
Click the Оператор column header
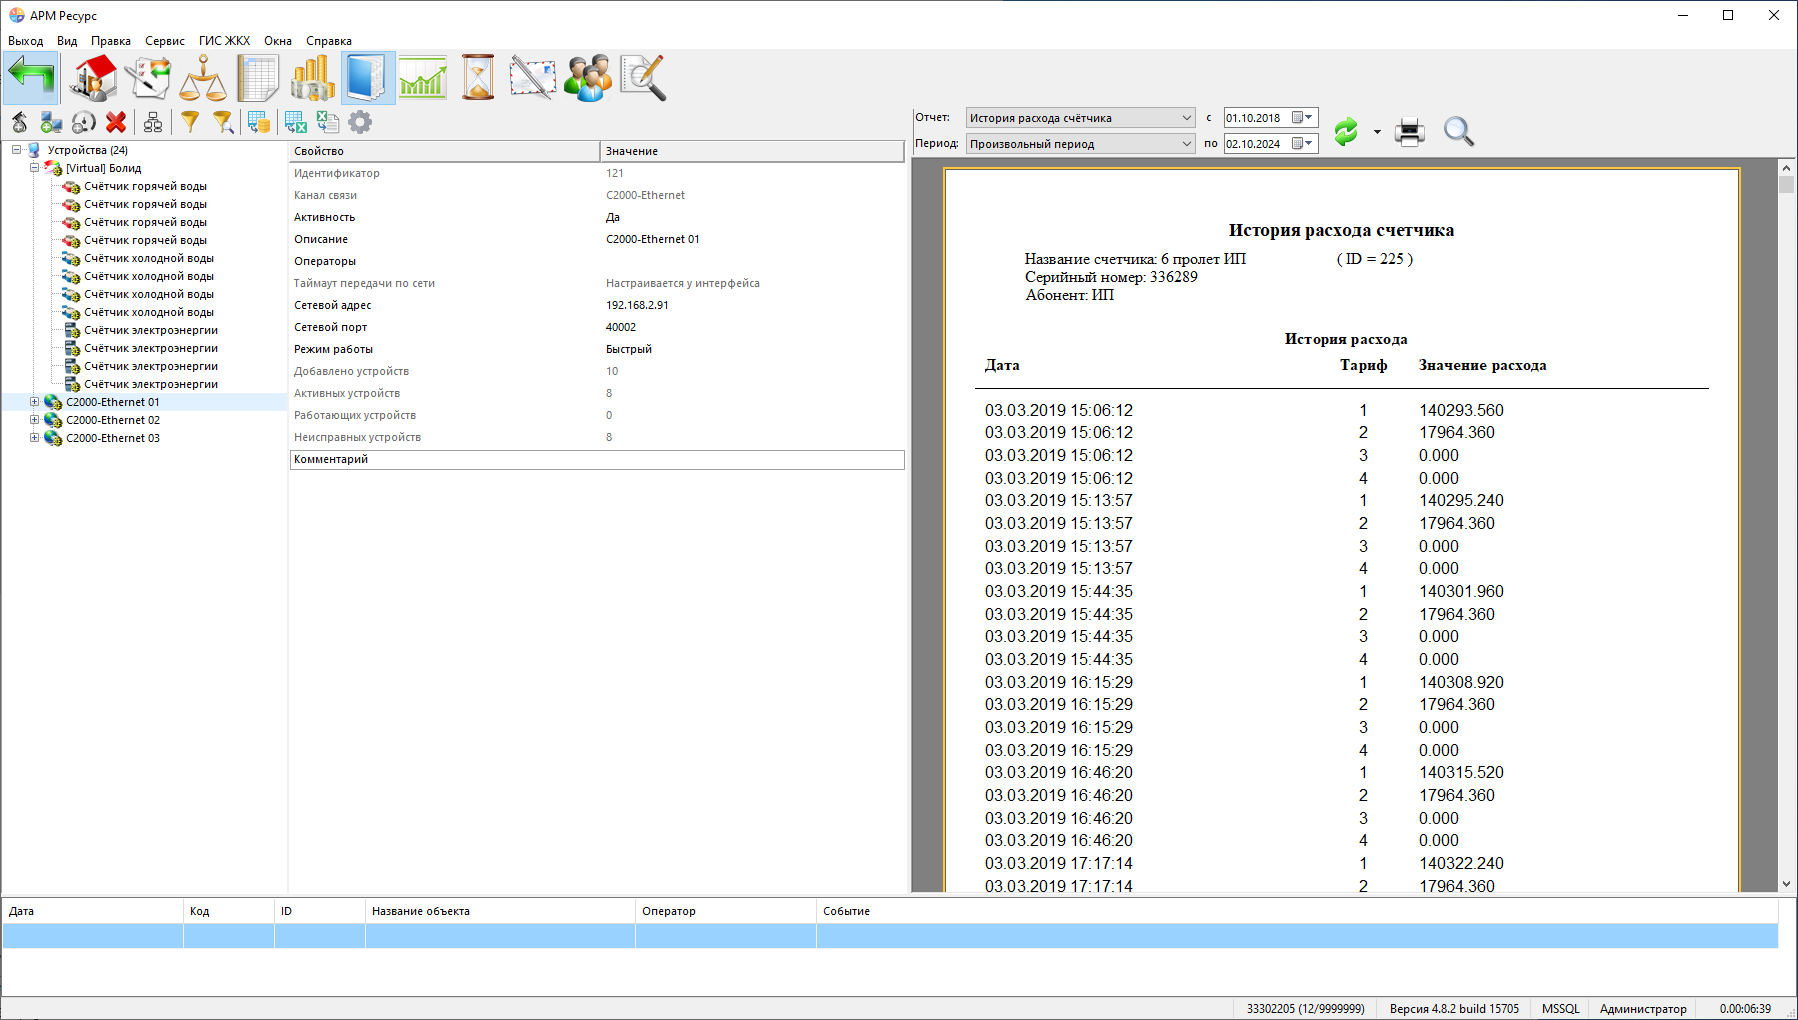tap(726, 911)
